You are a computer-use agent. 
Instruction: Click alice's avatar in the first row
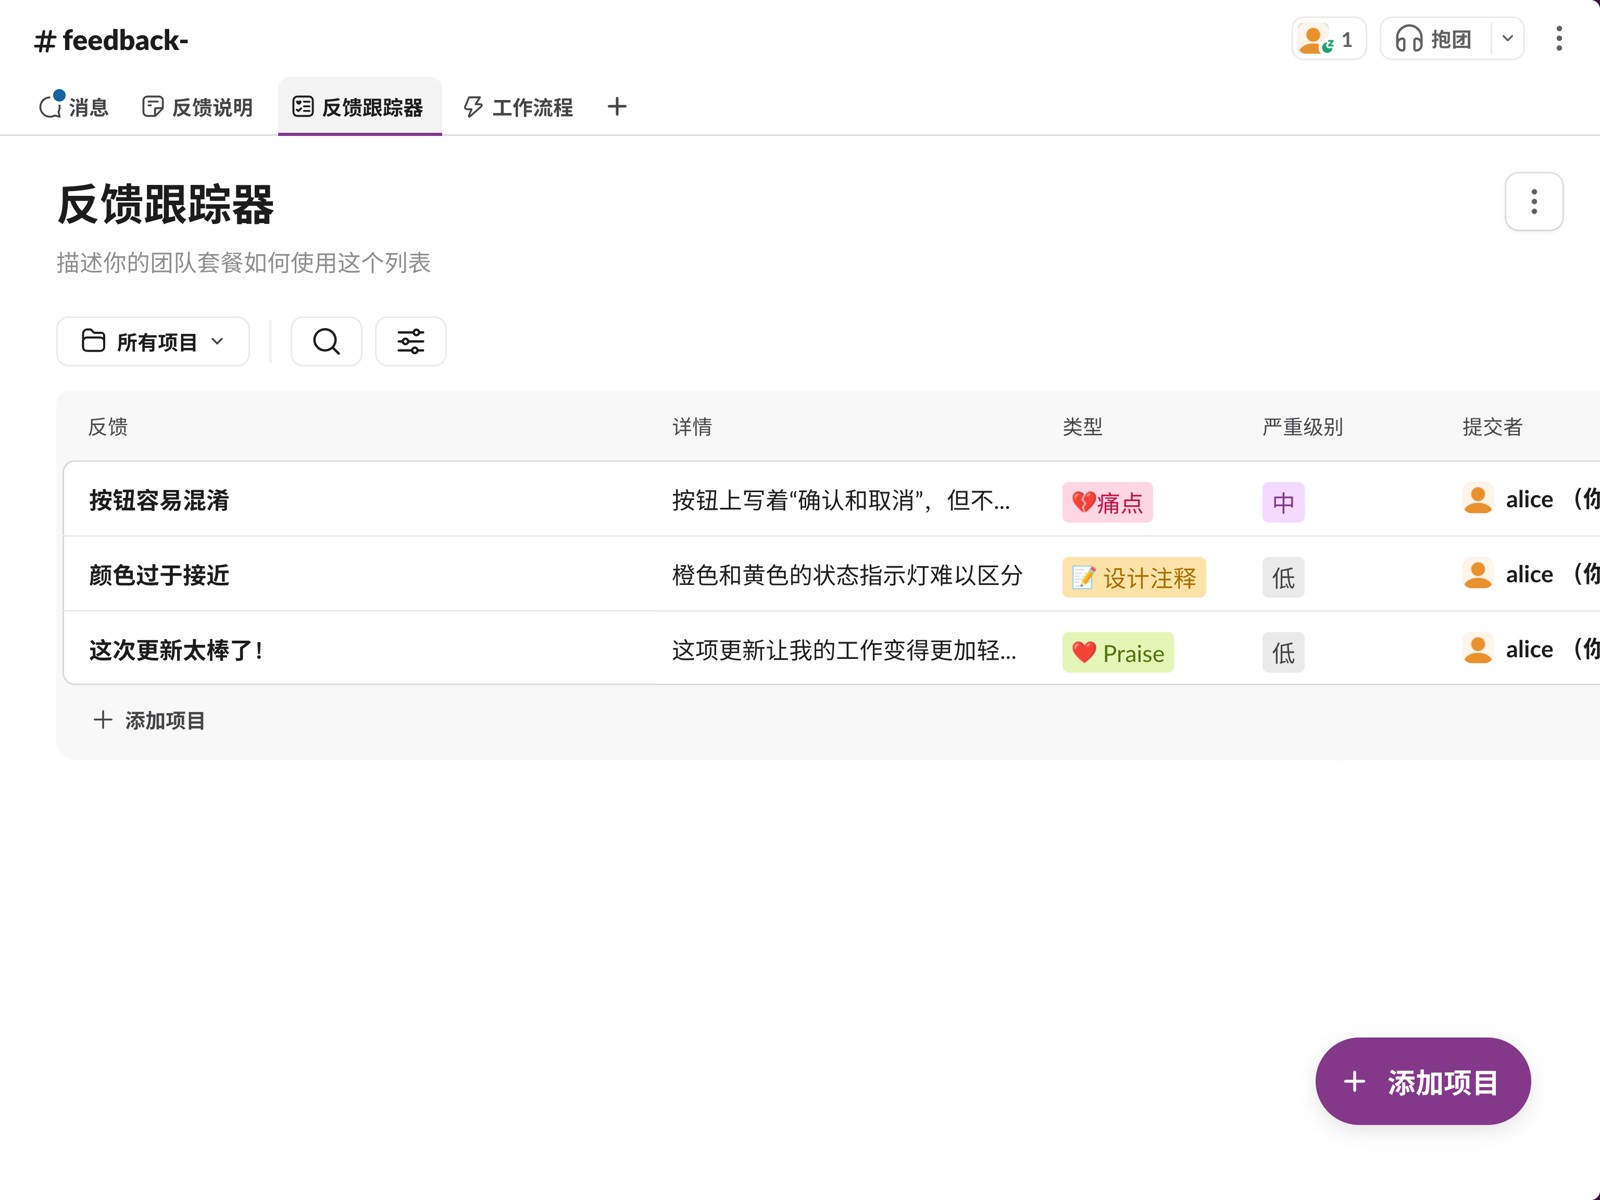(1476, 499)
